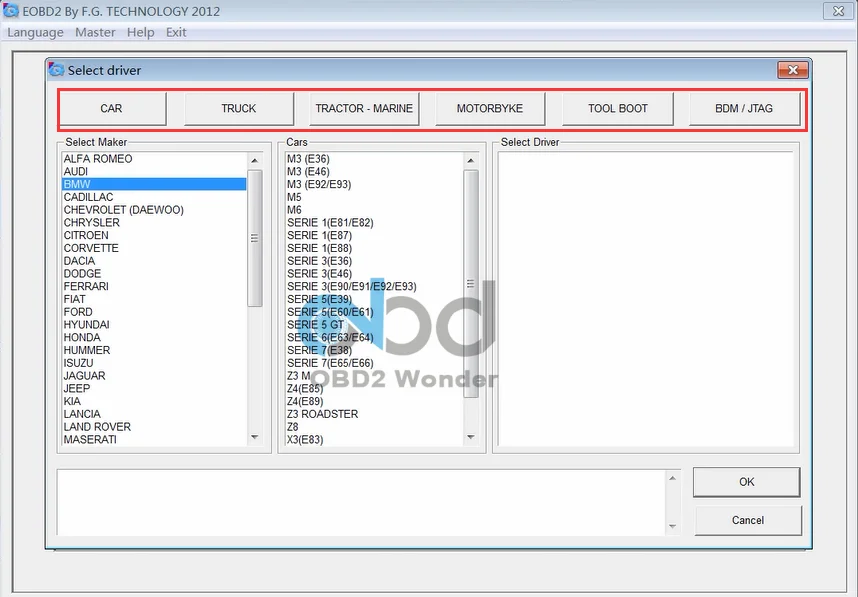Choose SERIE 3(E46) model
Viewport: 858px width, 597px height.
click(374, 274)
